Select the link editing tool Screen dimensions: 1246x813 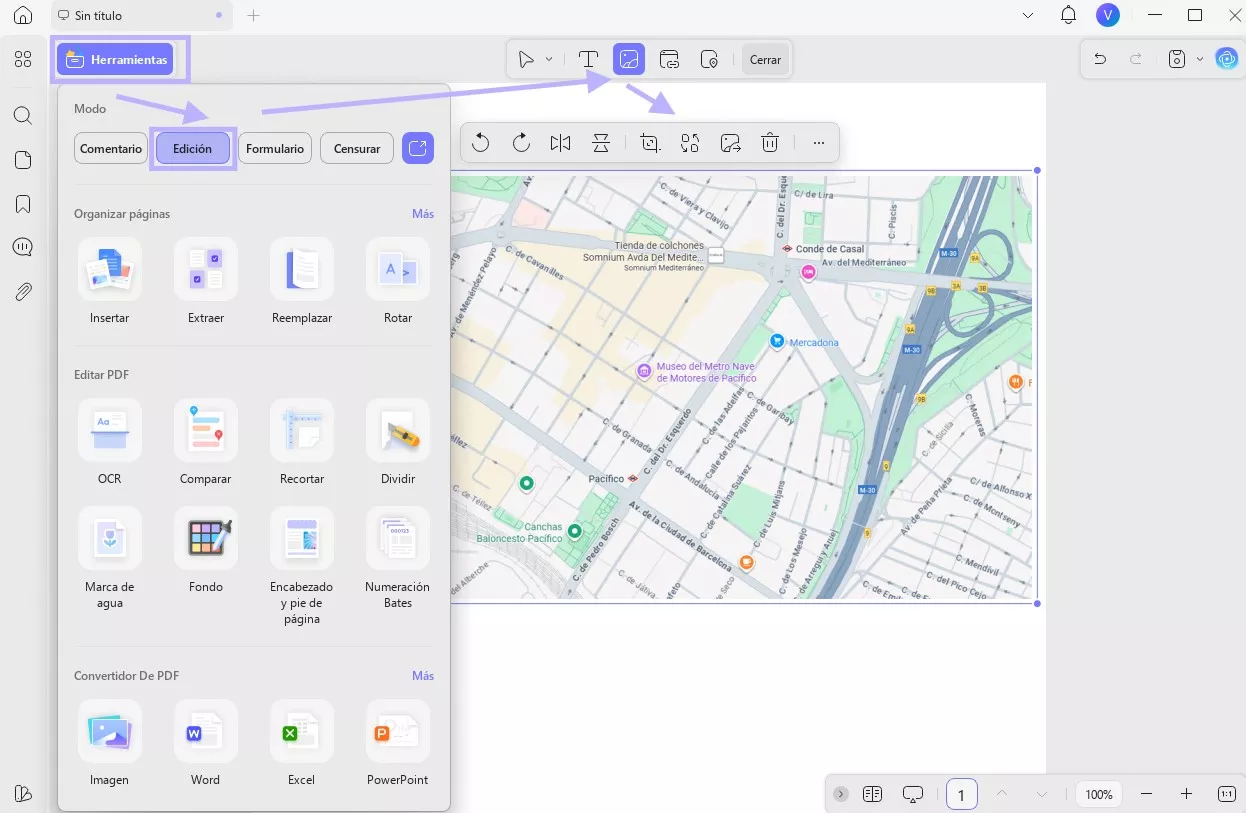pyautogui.click(x=670, y=60)
